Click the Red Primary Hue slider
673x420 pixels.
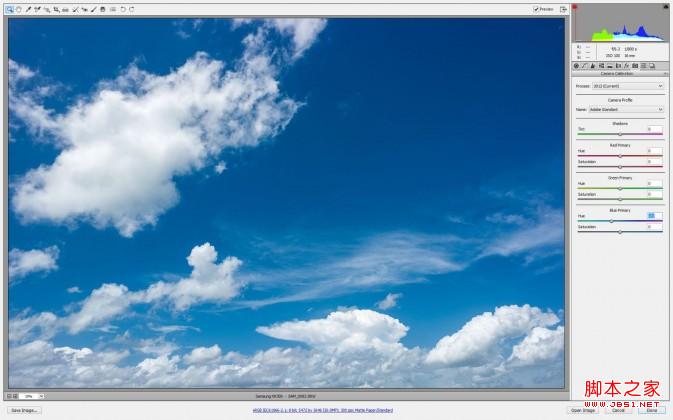coord(620,156)
